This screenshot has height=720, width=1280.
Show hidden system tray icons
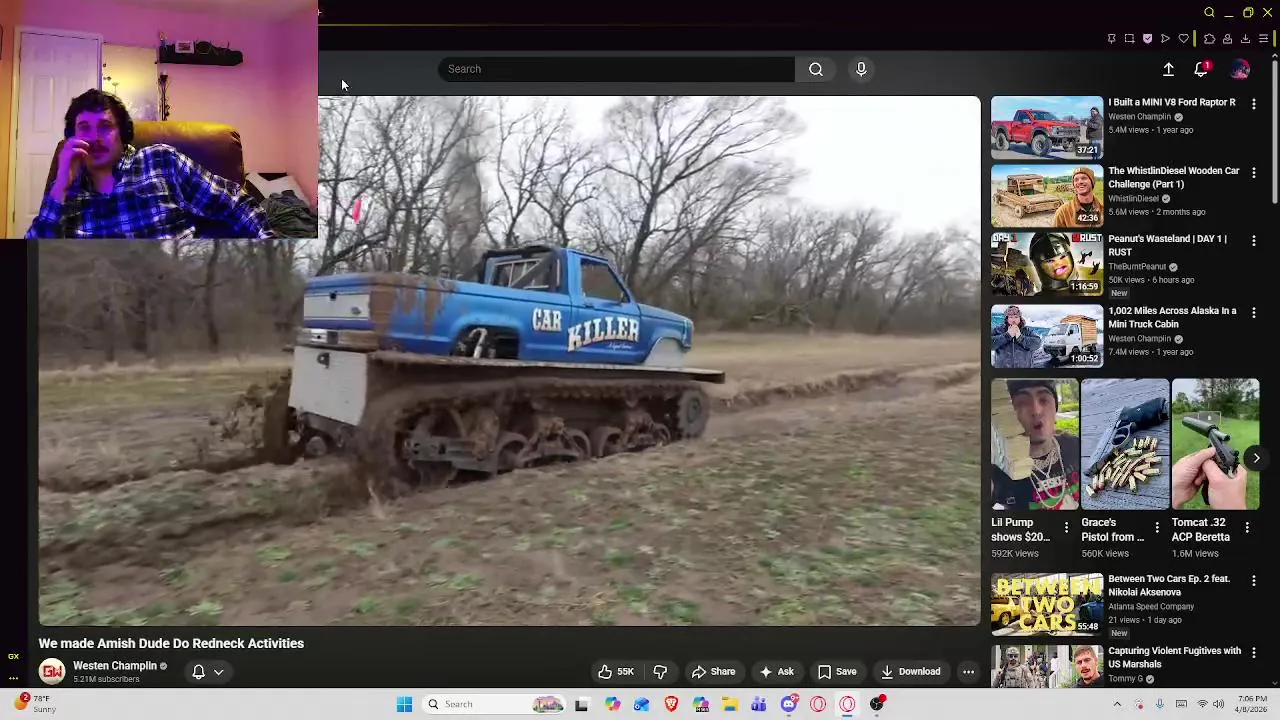(x=1117, y=704)
